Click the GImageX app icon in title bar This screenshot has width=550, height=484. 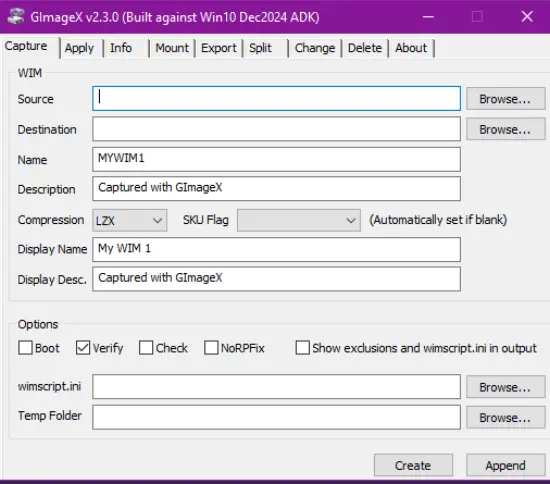[16, 16]
